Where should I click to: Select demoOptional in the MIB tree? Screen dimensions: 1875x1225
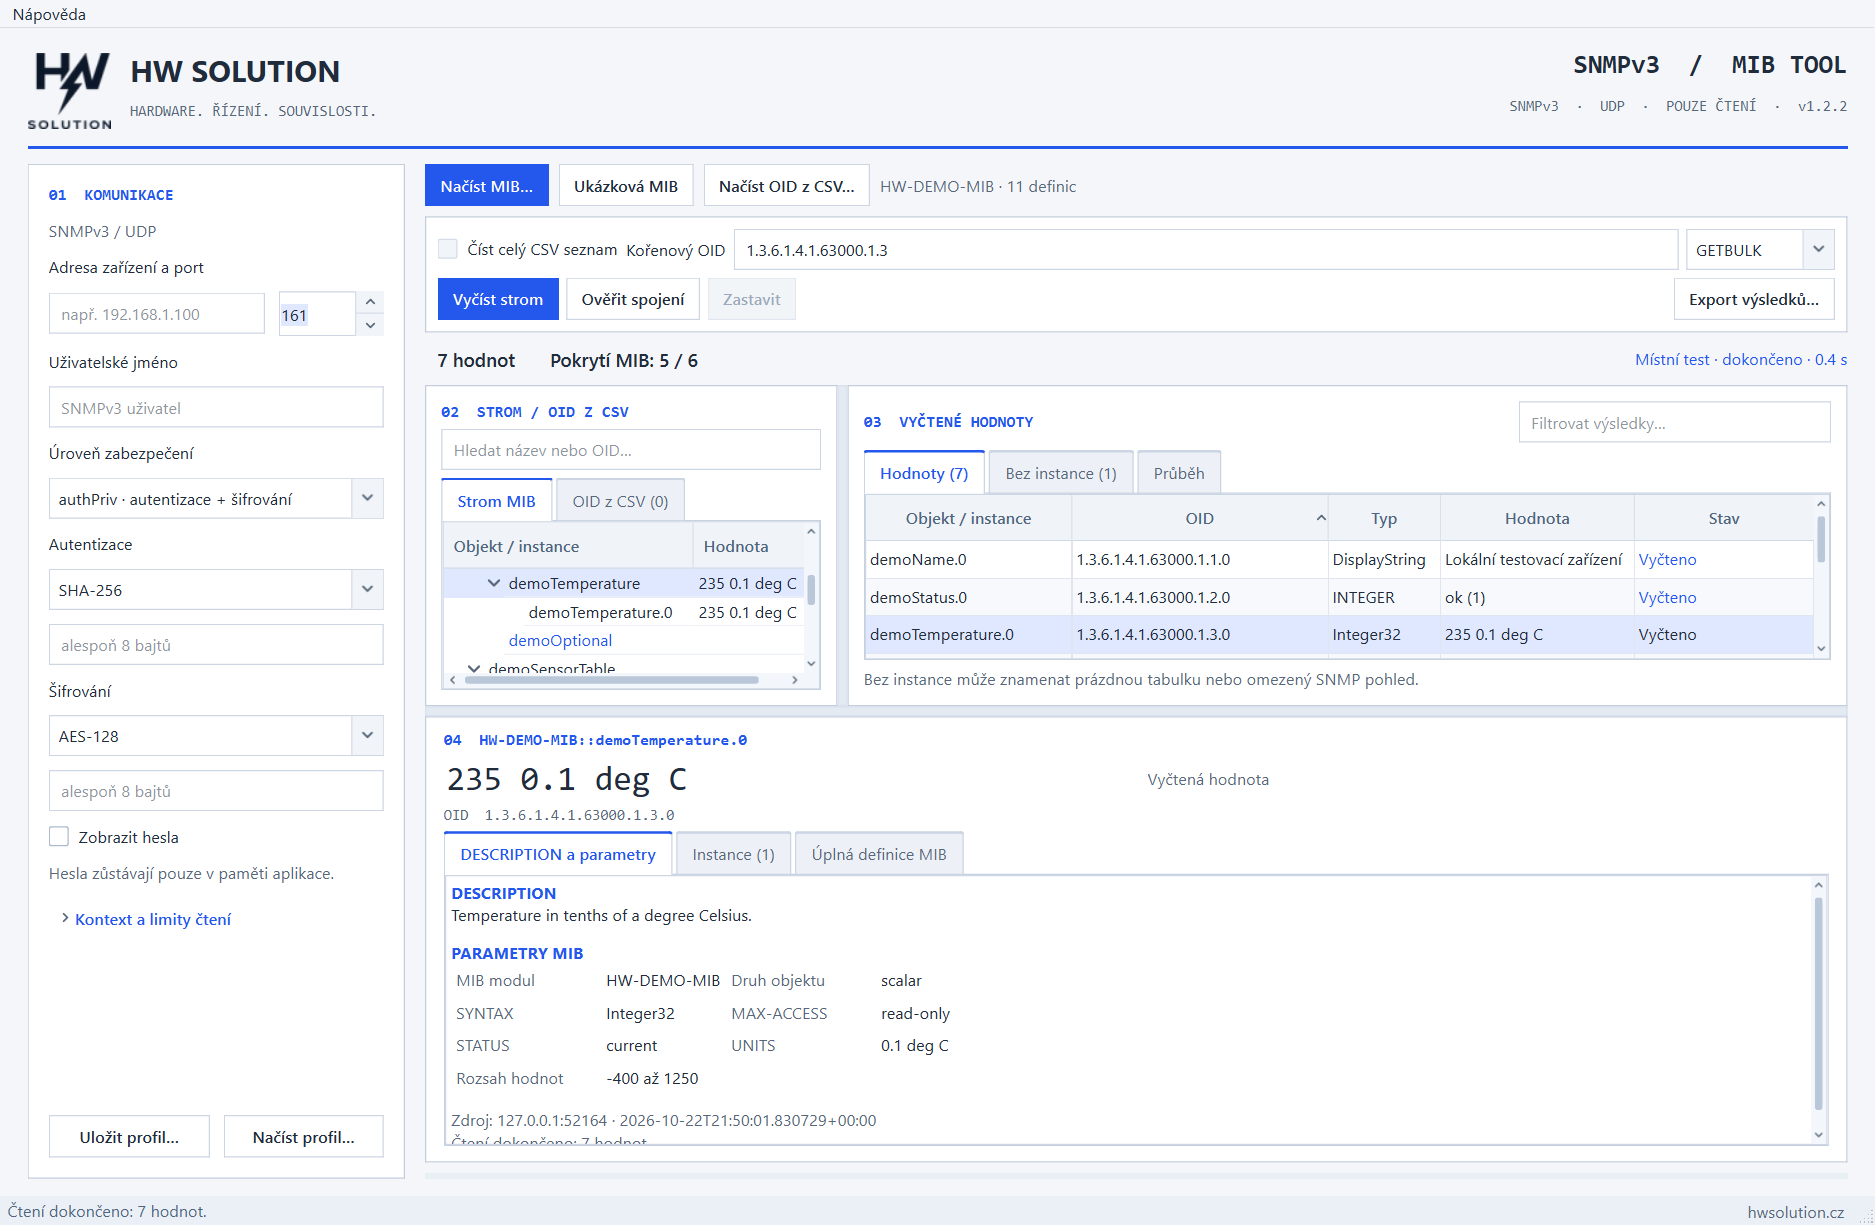pos(560,640)
